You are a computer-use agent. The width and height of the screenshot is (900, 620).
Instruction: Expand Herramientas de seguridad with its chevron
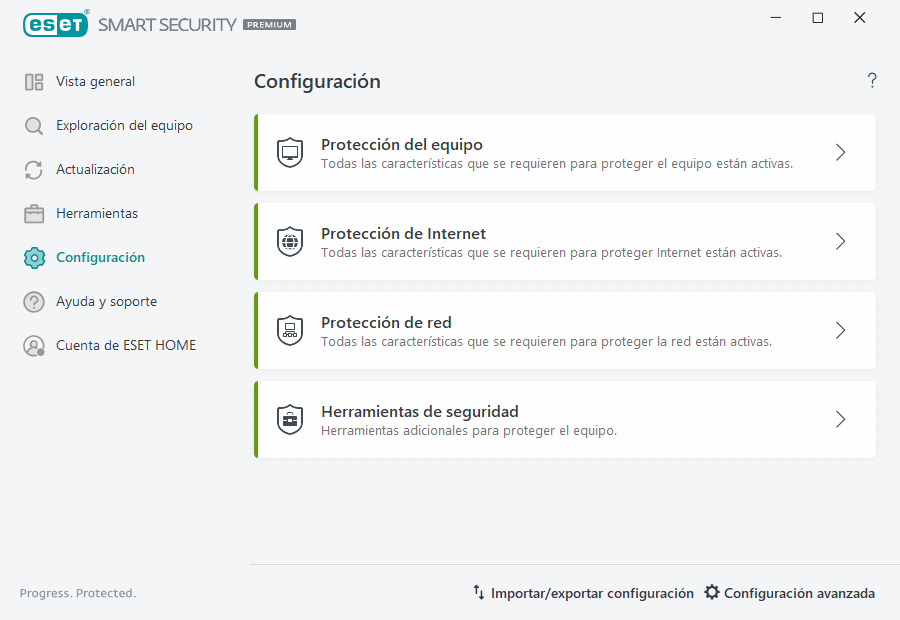[840, 419]
